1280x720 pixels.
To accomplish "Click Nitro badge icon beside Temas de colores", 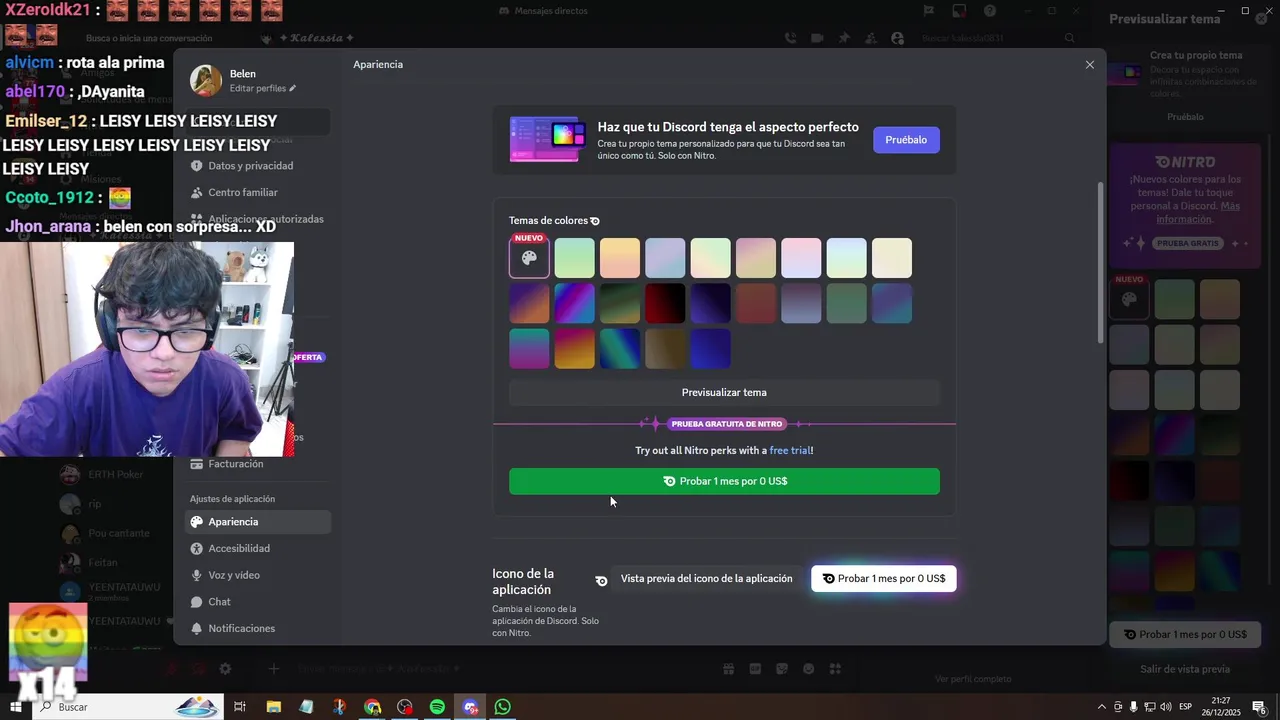I will [595, 221].
